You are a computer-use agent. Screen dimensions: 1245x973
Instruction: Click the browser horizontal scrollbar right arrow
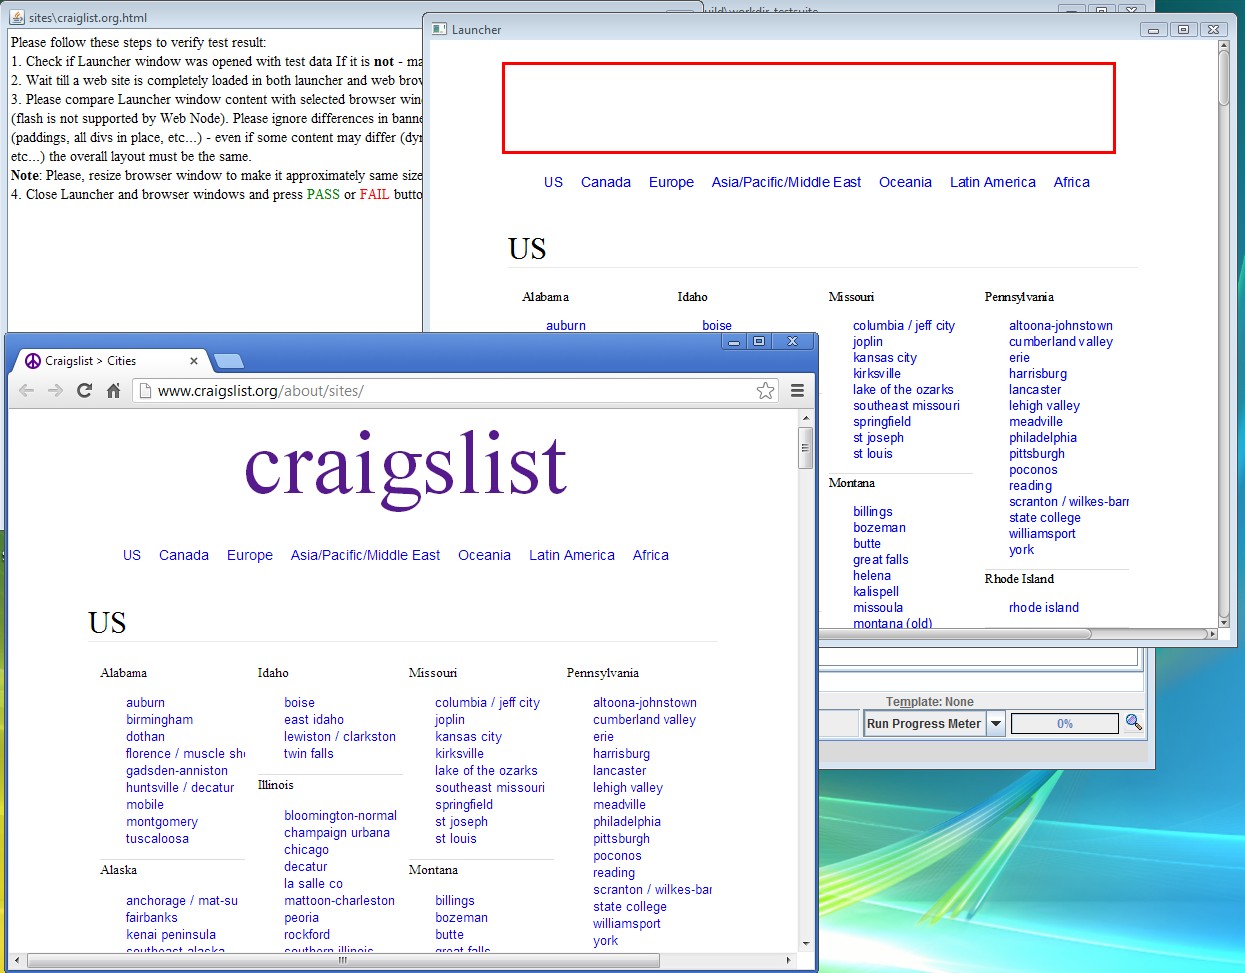coord(788,960)
